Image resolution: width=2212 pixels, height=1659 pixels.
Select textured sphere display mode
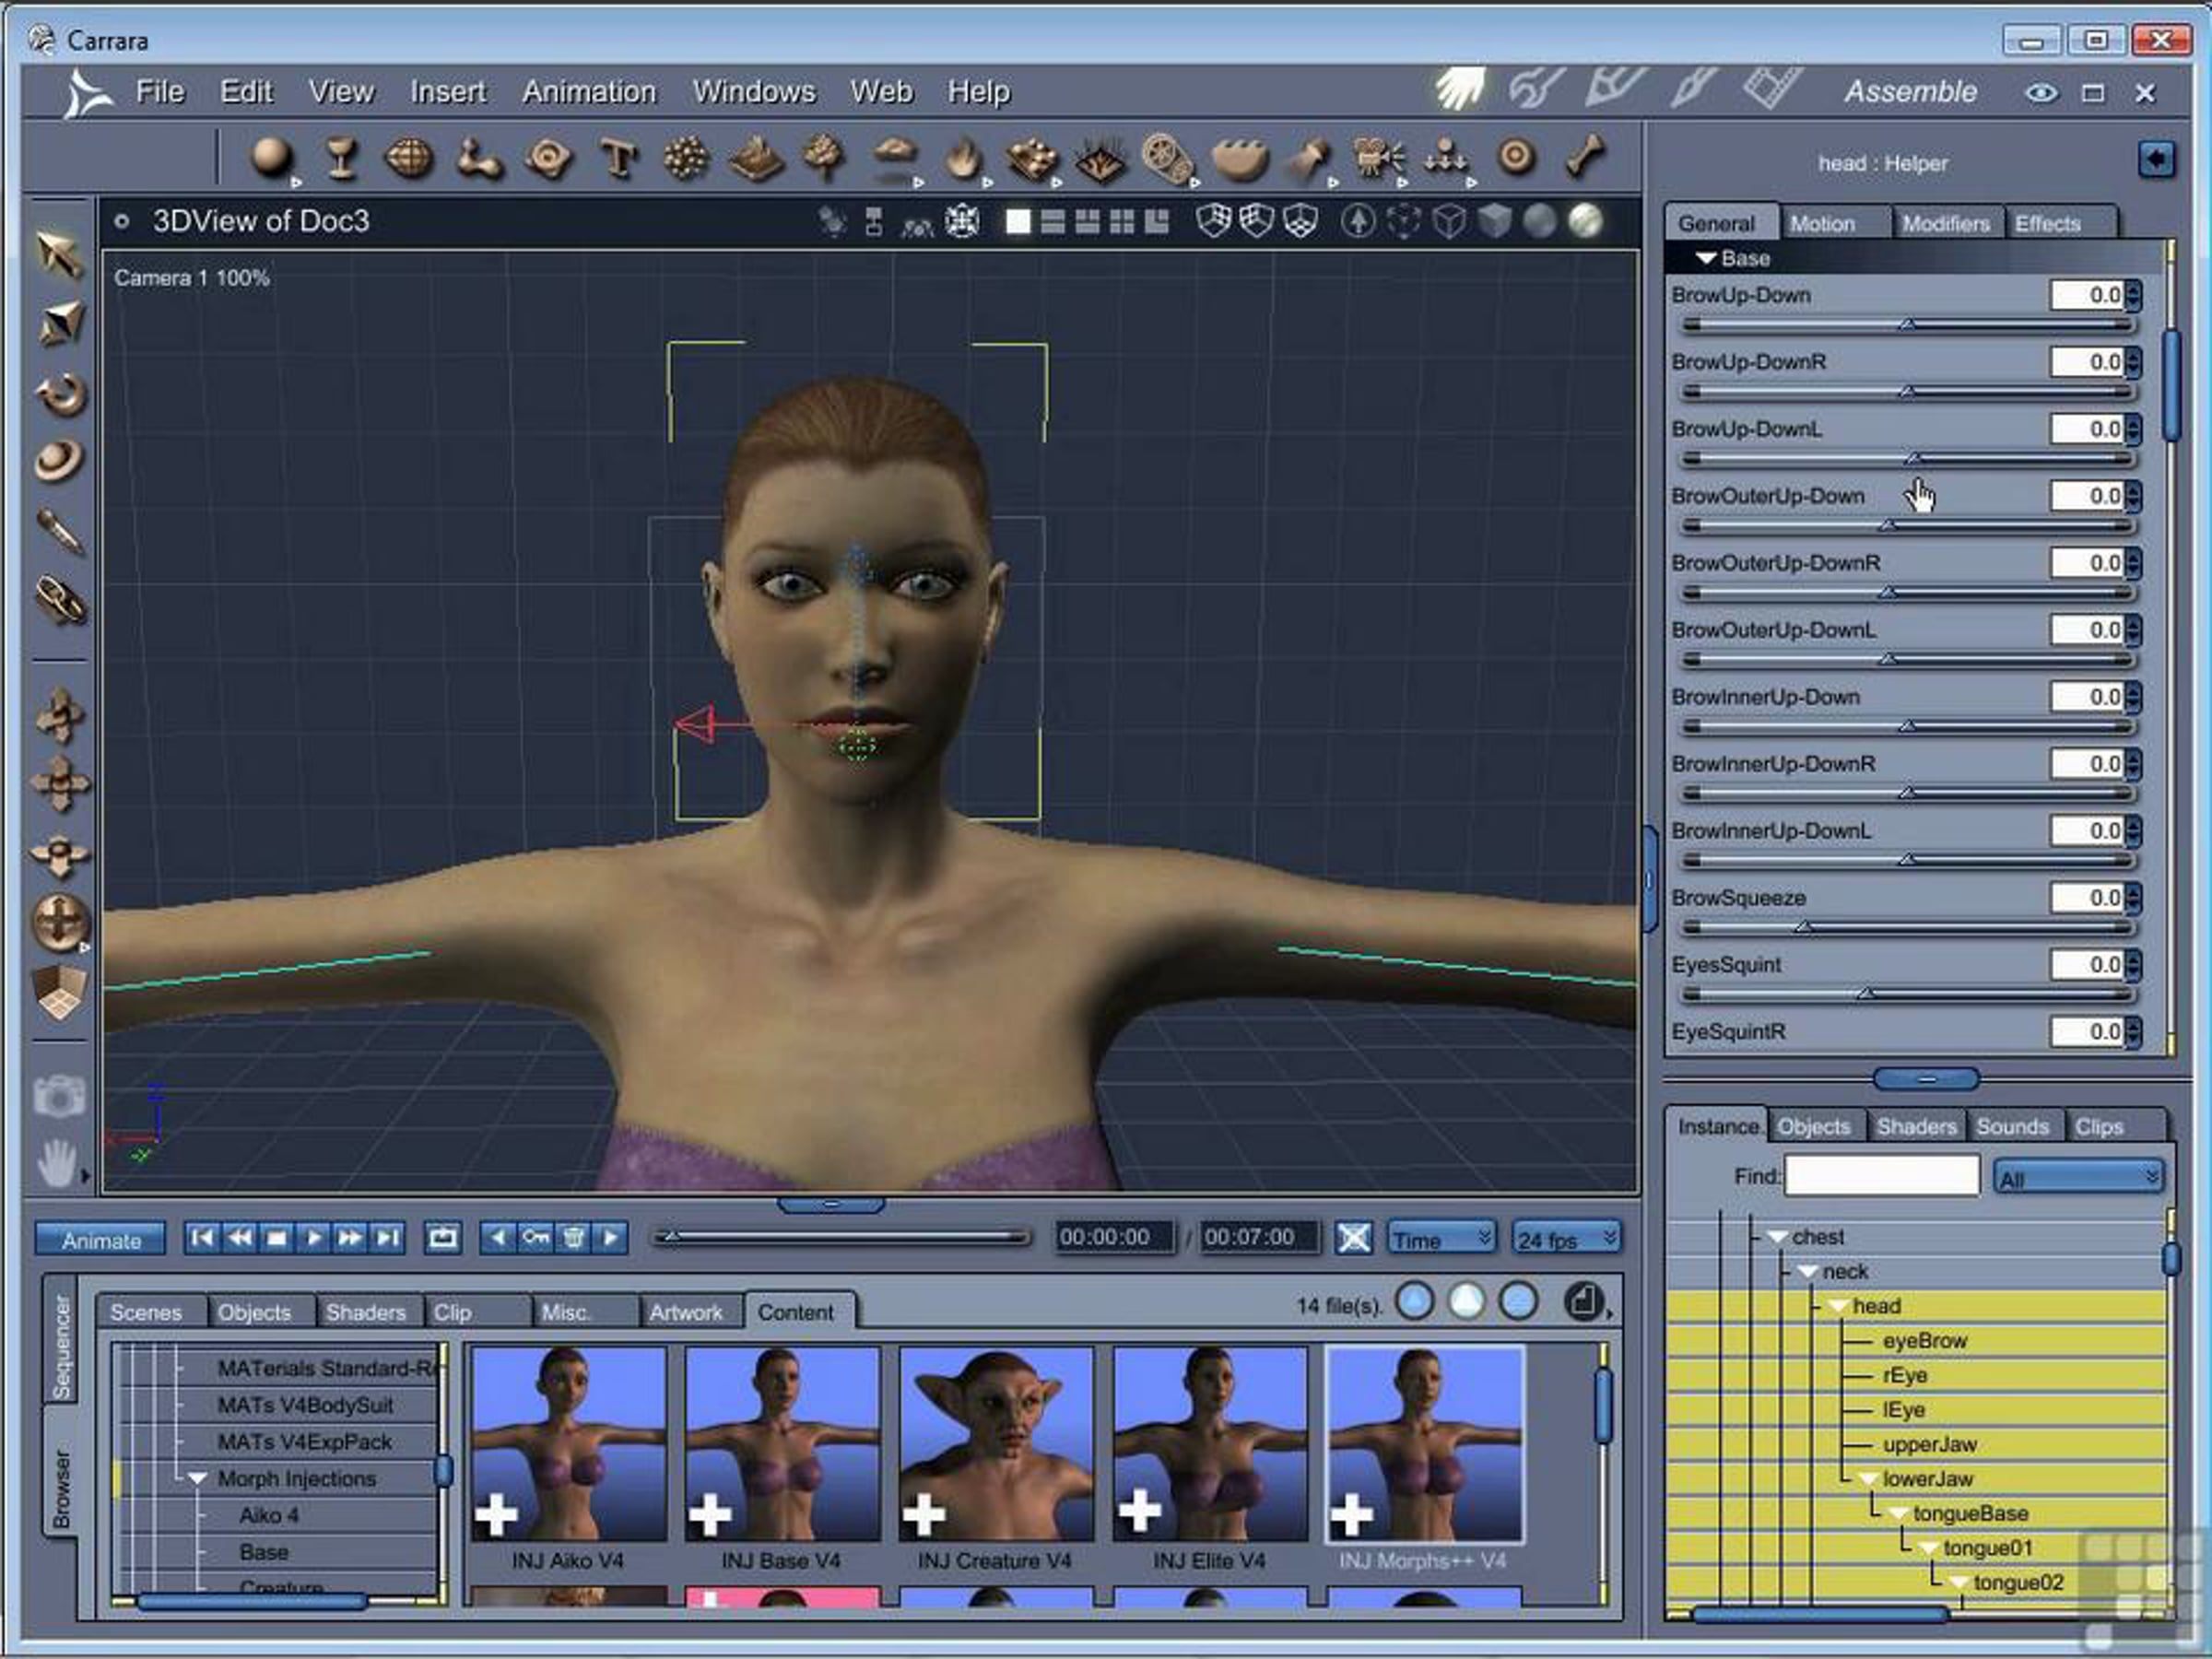[1585, 221]
